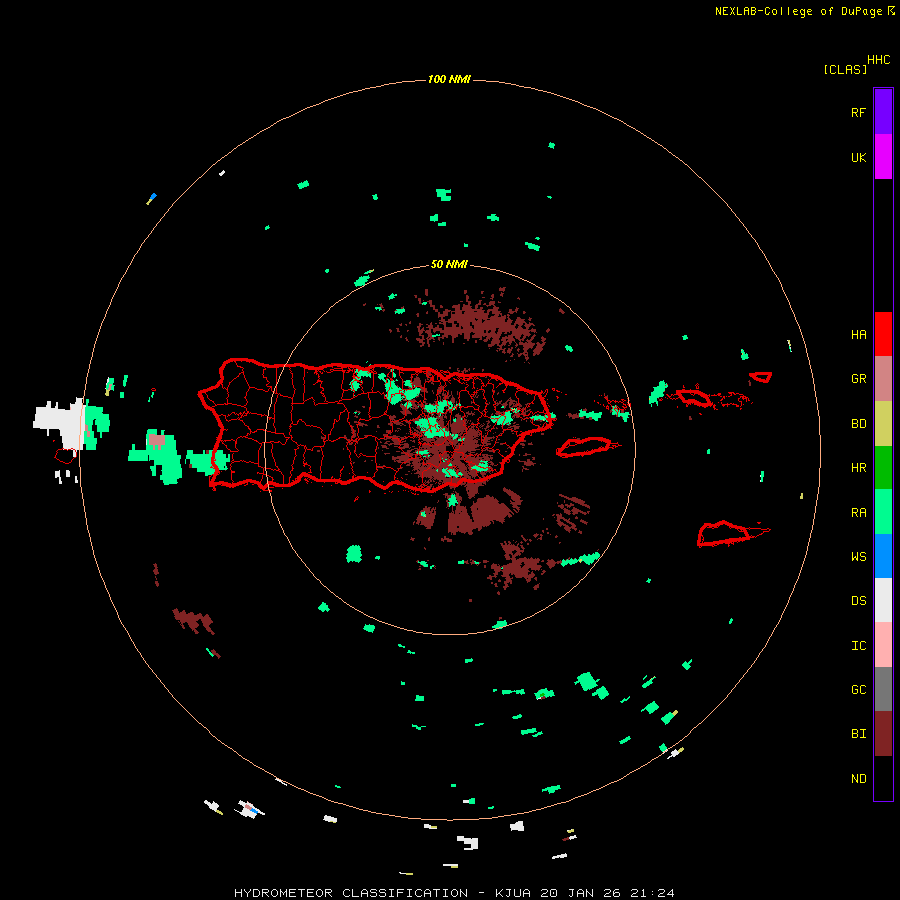Click the BI brown legend swatch
The height and width of the screenshot is (900, 900).
click(x=883, y=734)
